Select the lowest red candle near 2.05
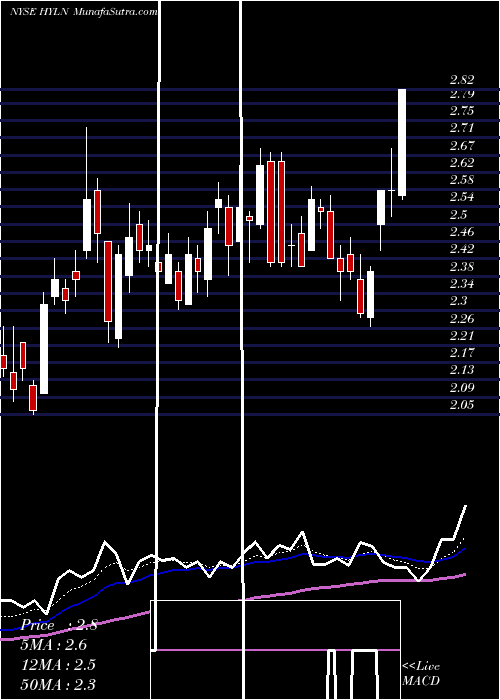The height and width of the screenshot is (700, 500). pos(33,398)
